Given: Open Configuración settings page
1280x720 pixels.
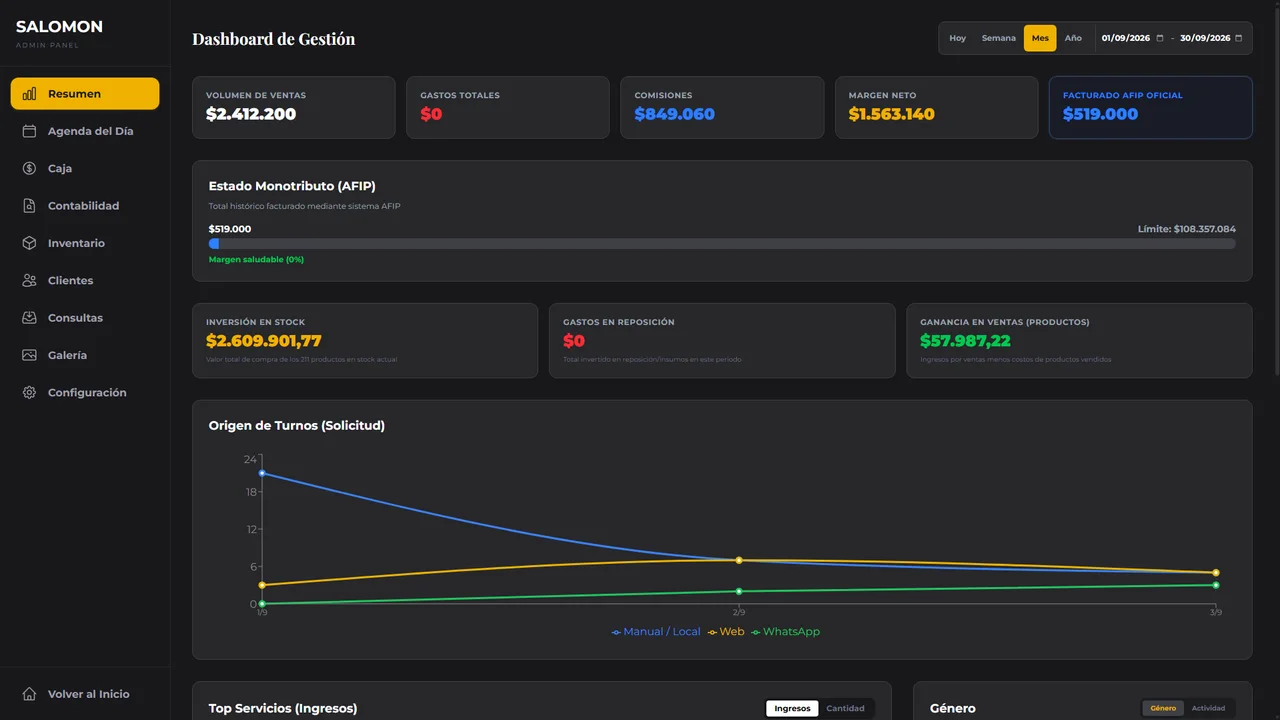Looking at the screenshot, I should coord(85,392).
